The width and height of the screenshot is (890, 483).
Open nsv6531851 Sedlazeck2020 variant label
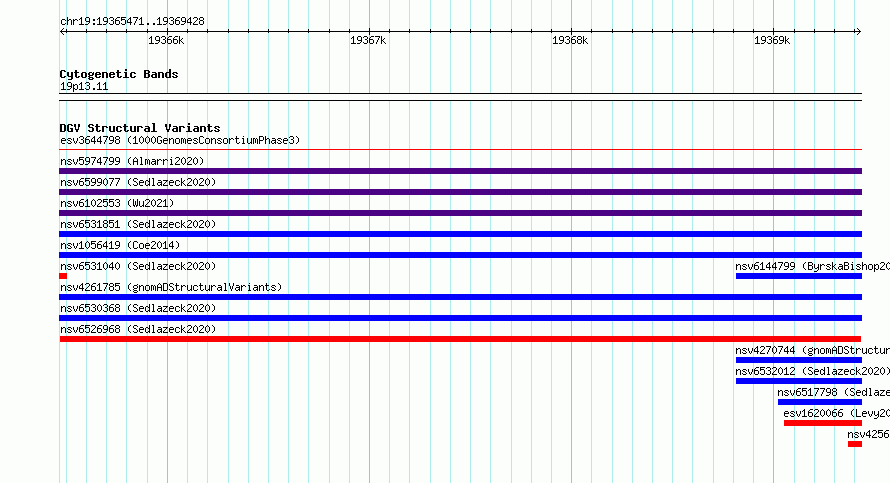(x=138, y=224)
